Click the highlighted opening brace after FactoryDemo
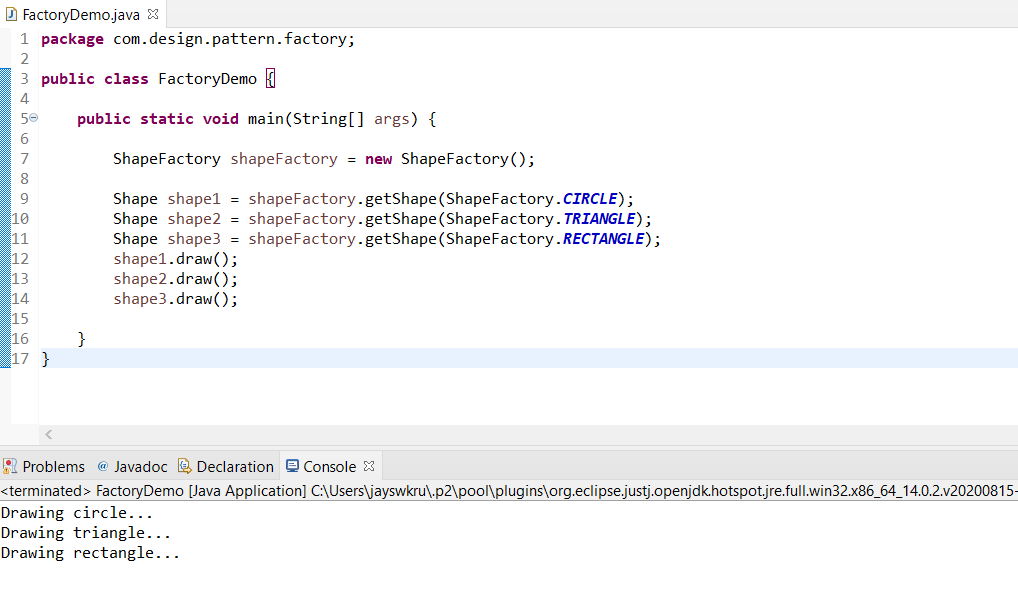1018x616 pixels. coord(271,79)
